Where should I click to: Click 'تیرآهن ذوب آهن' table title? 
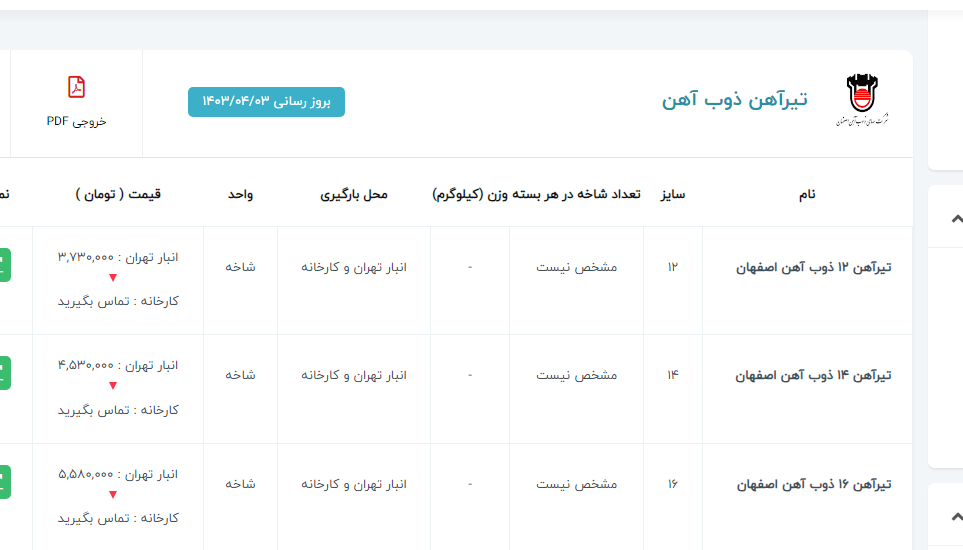734,100
